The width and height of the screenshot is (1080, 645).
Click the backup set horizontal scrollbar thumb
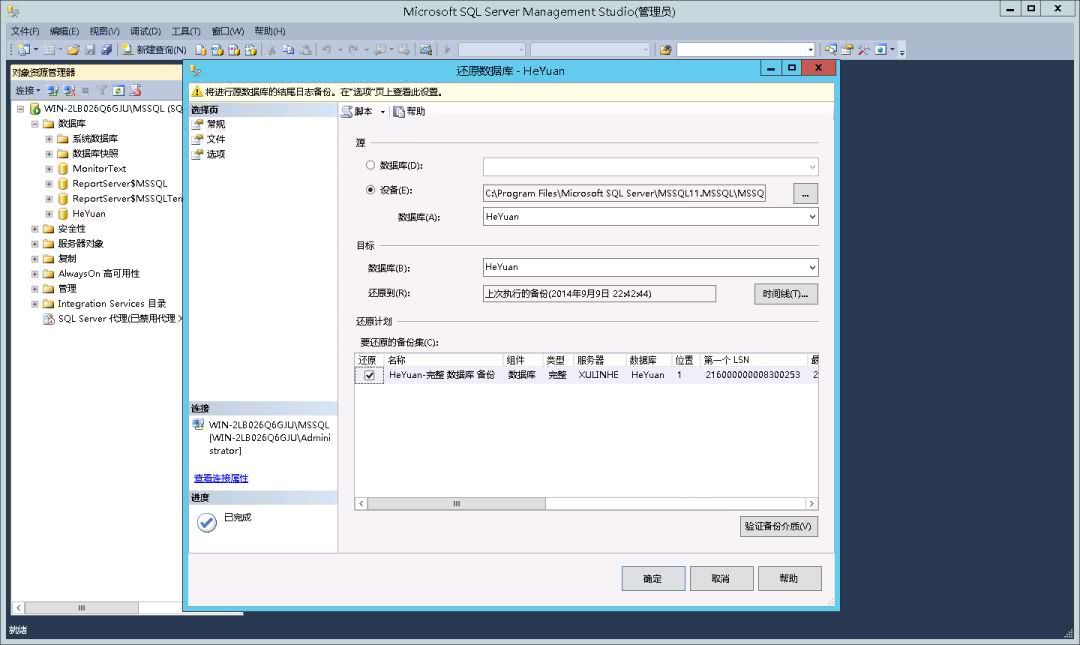click(x=457, y=504)
